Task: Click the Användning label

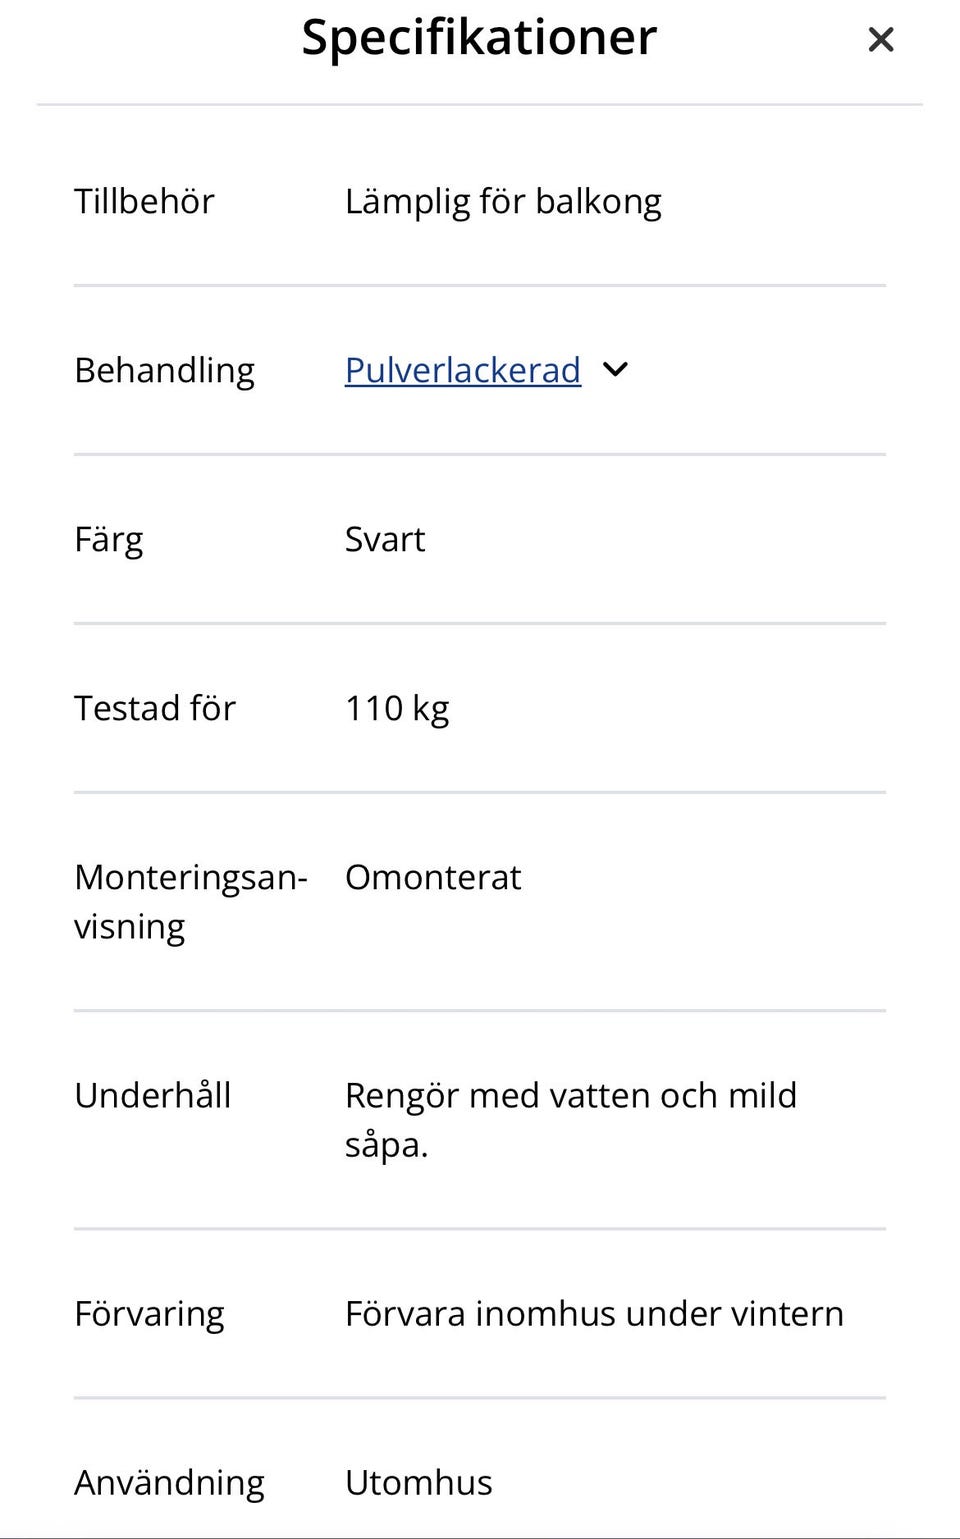Action: 169,1482
